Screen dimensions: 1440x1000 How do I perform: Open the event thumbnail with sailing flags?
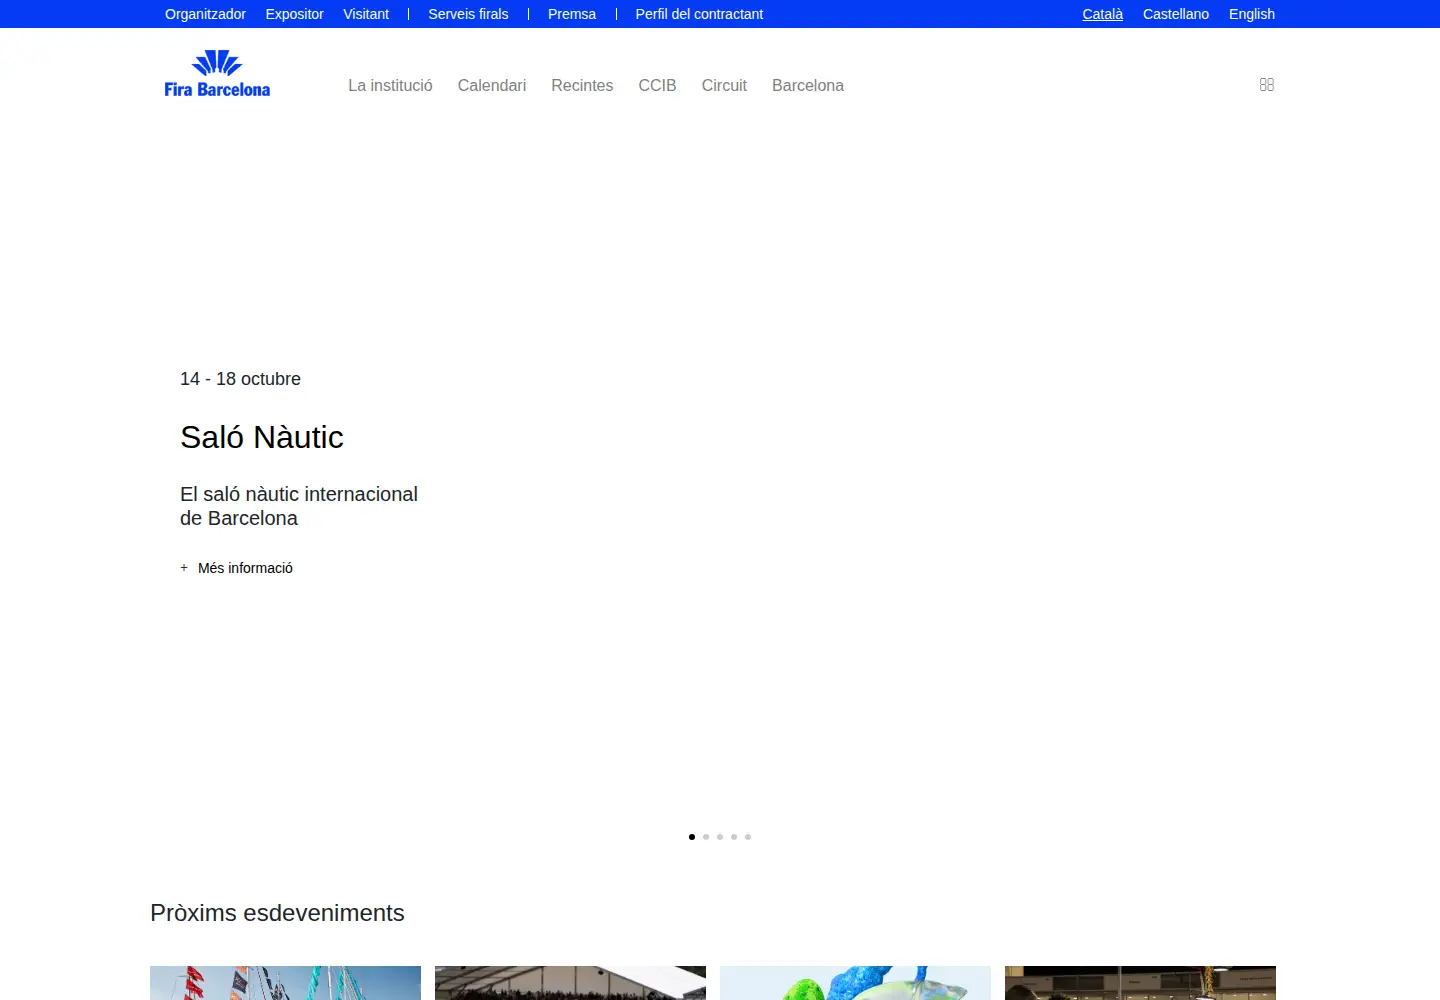pyautogui.click(x=285, y=983)
